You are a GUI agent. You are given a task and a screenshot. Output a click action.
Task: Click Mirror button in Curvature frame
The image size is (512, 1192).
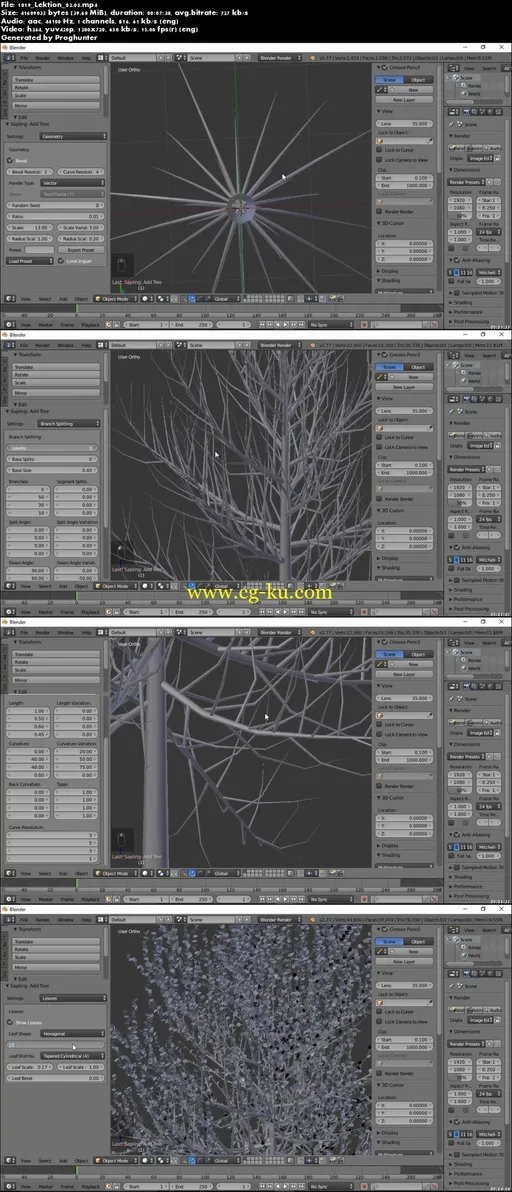tap(55, 679)
